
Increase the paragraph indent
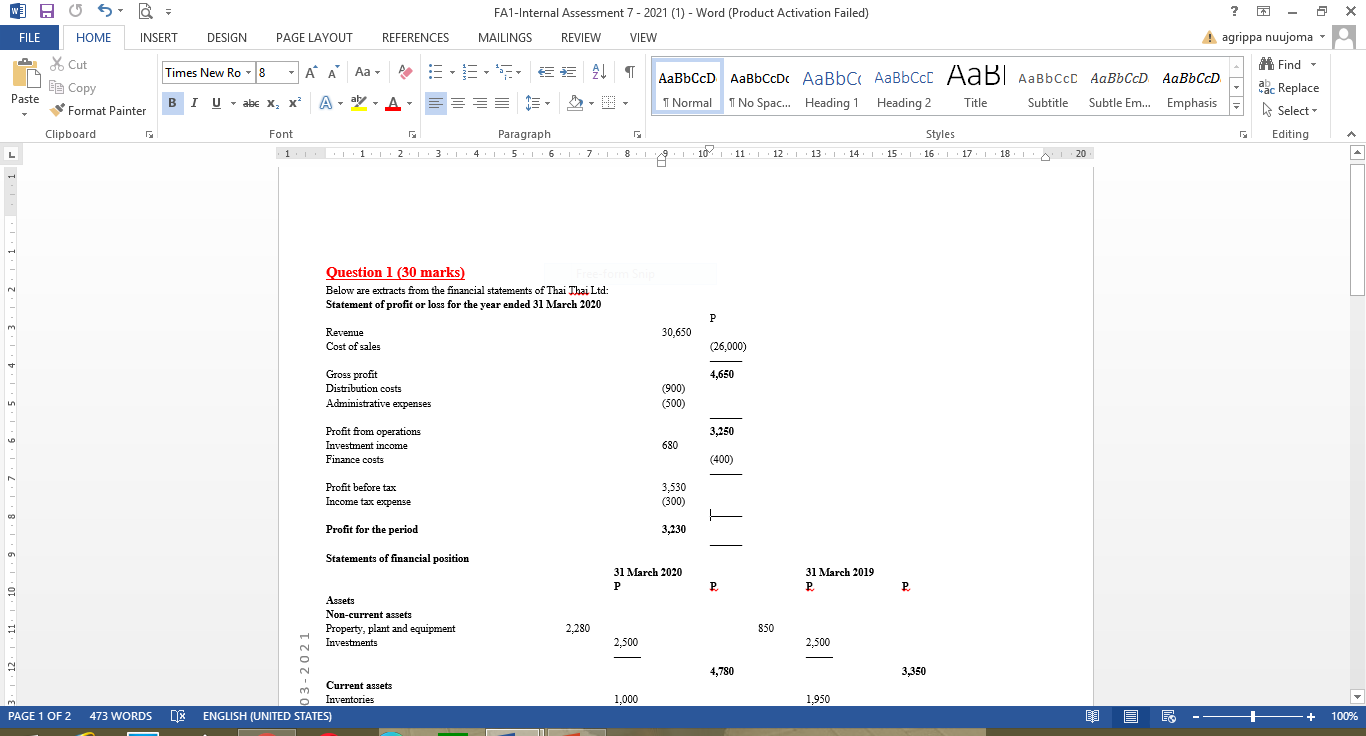tap(566, 73)
